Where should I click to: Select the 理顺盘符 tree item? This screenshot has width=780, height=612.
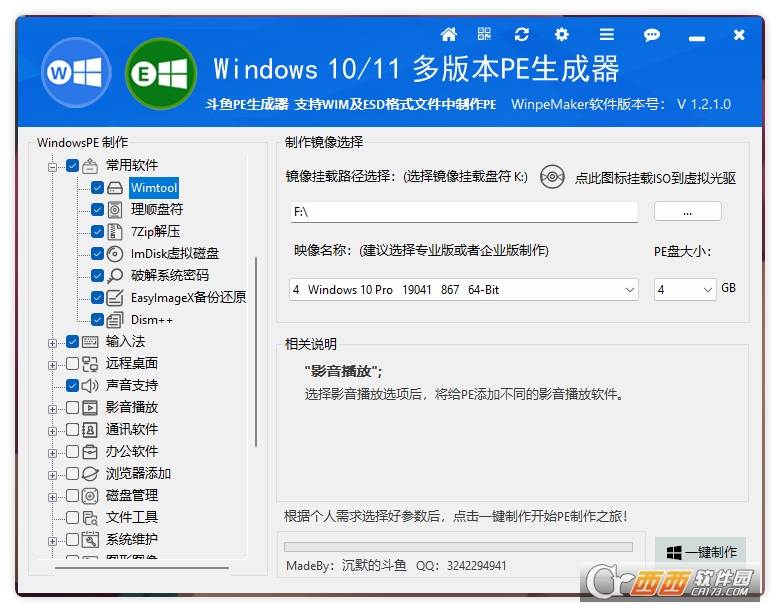click(157, 209)
